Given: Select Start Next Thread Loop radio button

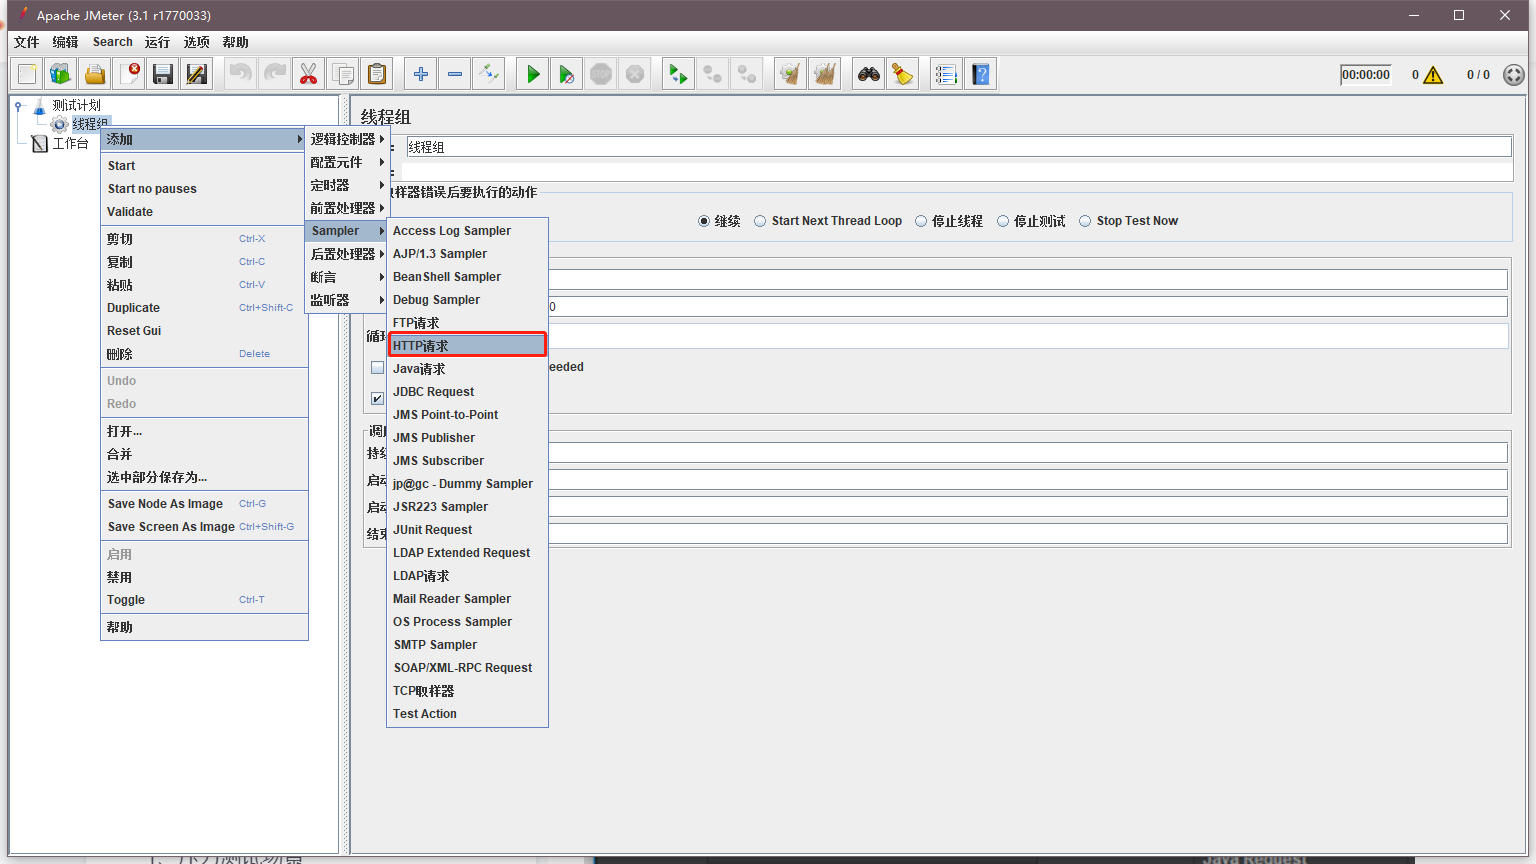Looking at the screenshot, I should [760, 221].
